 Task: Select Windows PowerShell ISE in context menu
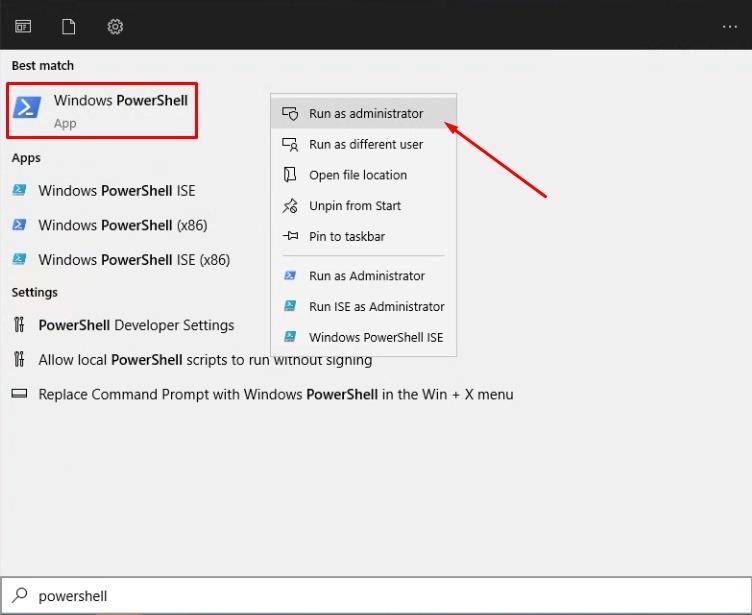tap(364, 337)
